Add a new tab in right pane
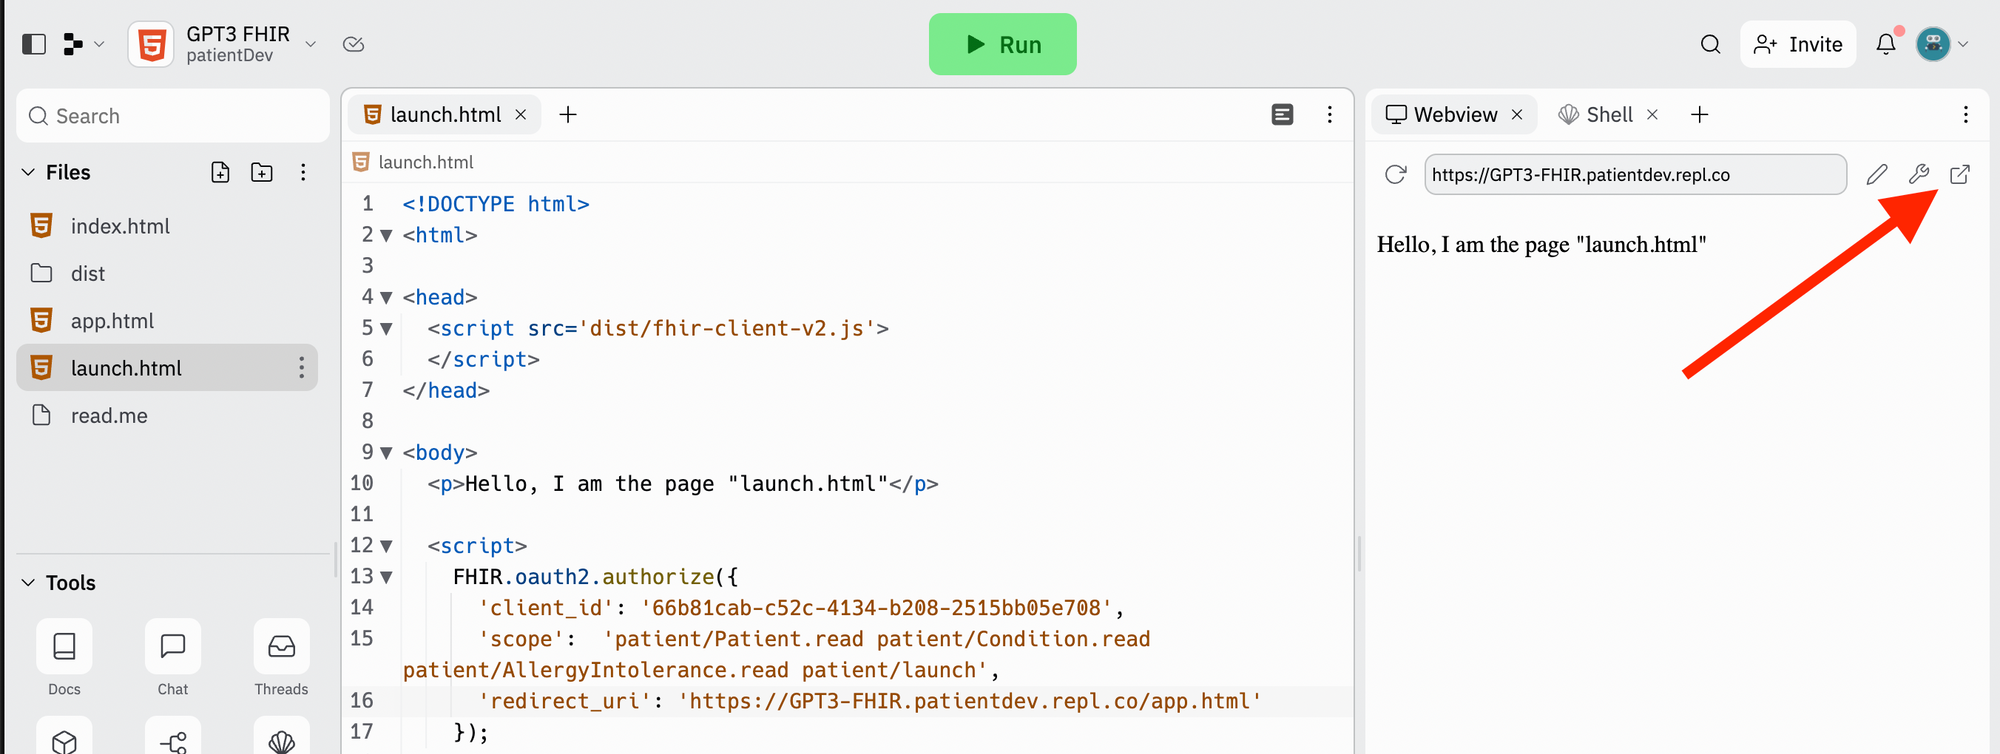The image size is (2000, 754). point(1699,115)
